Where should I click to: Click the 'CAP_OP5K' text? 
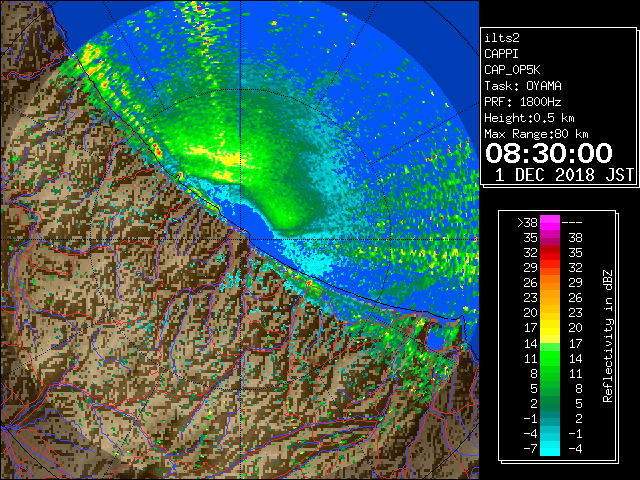(512, 70)
